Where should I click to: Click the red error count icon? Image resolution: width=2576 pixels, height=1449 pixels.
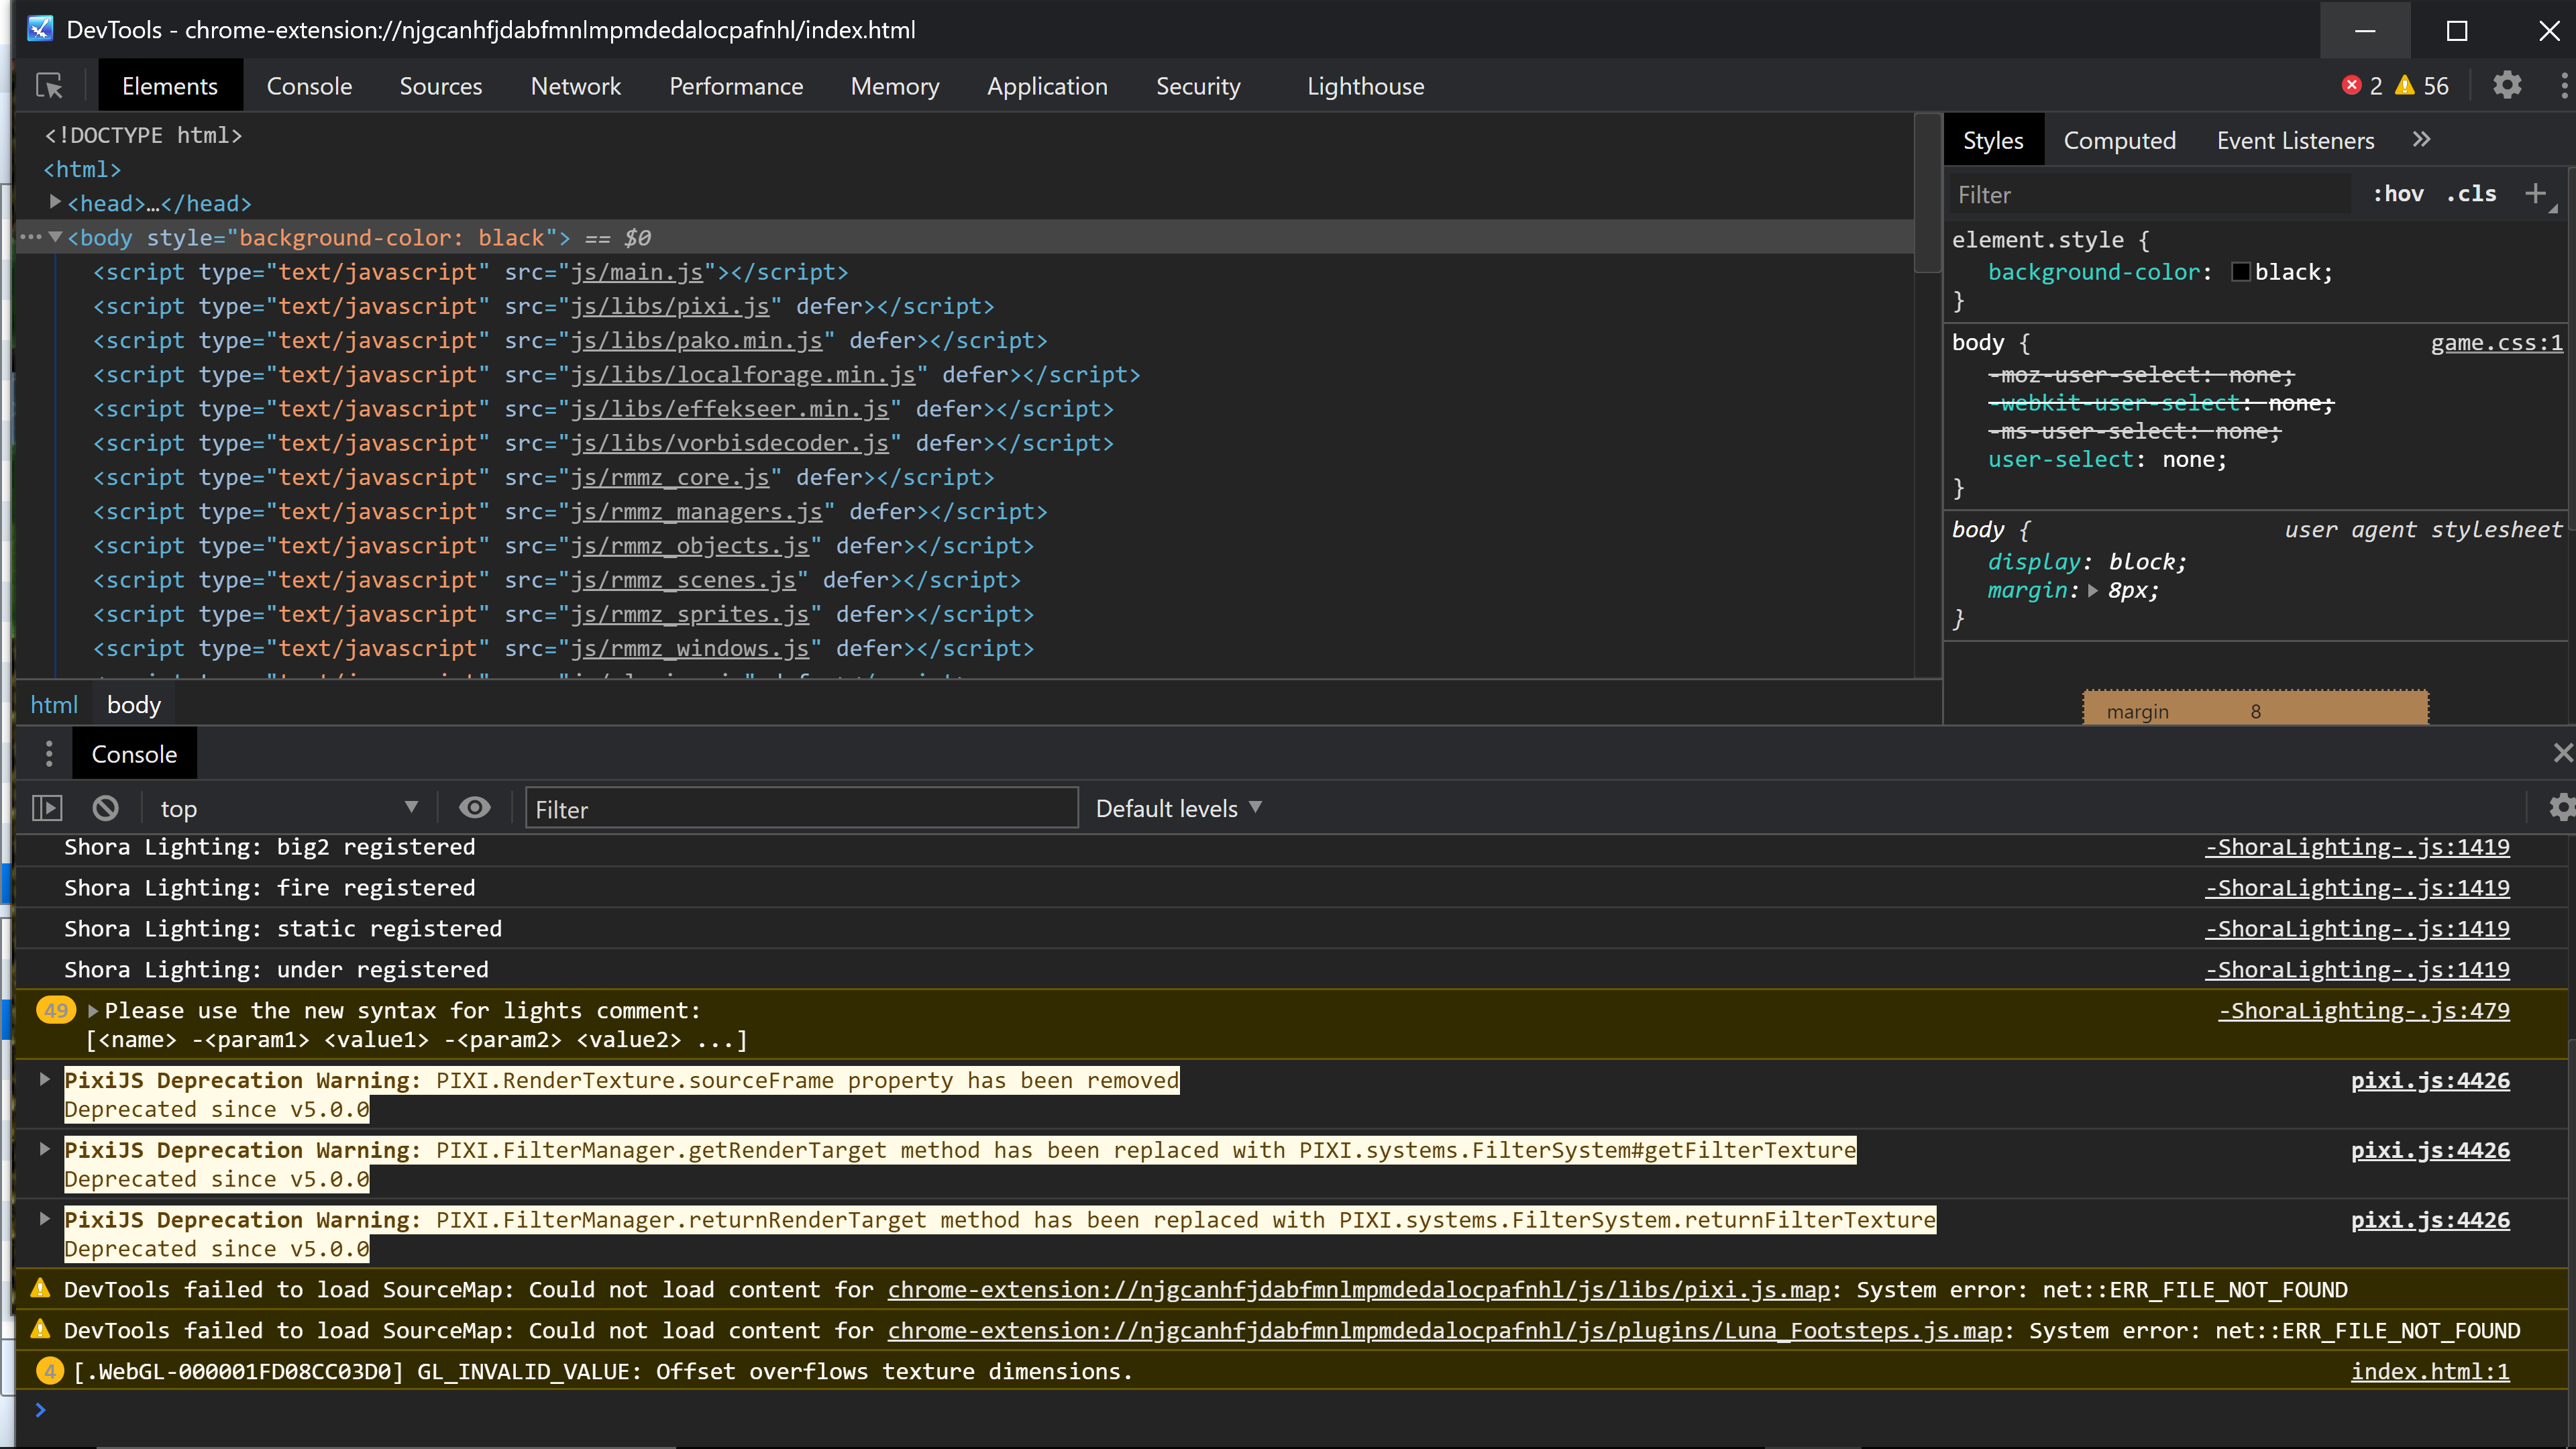[2352, 86]
